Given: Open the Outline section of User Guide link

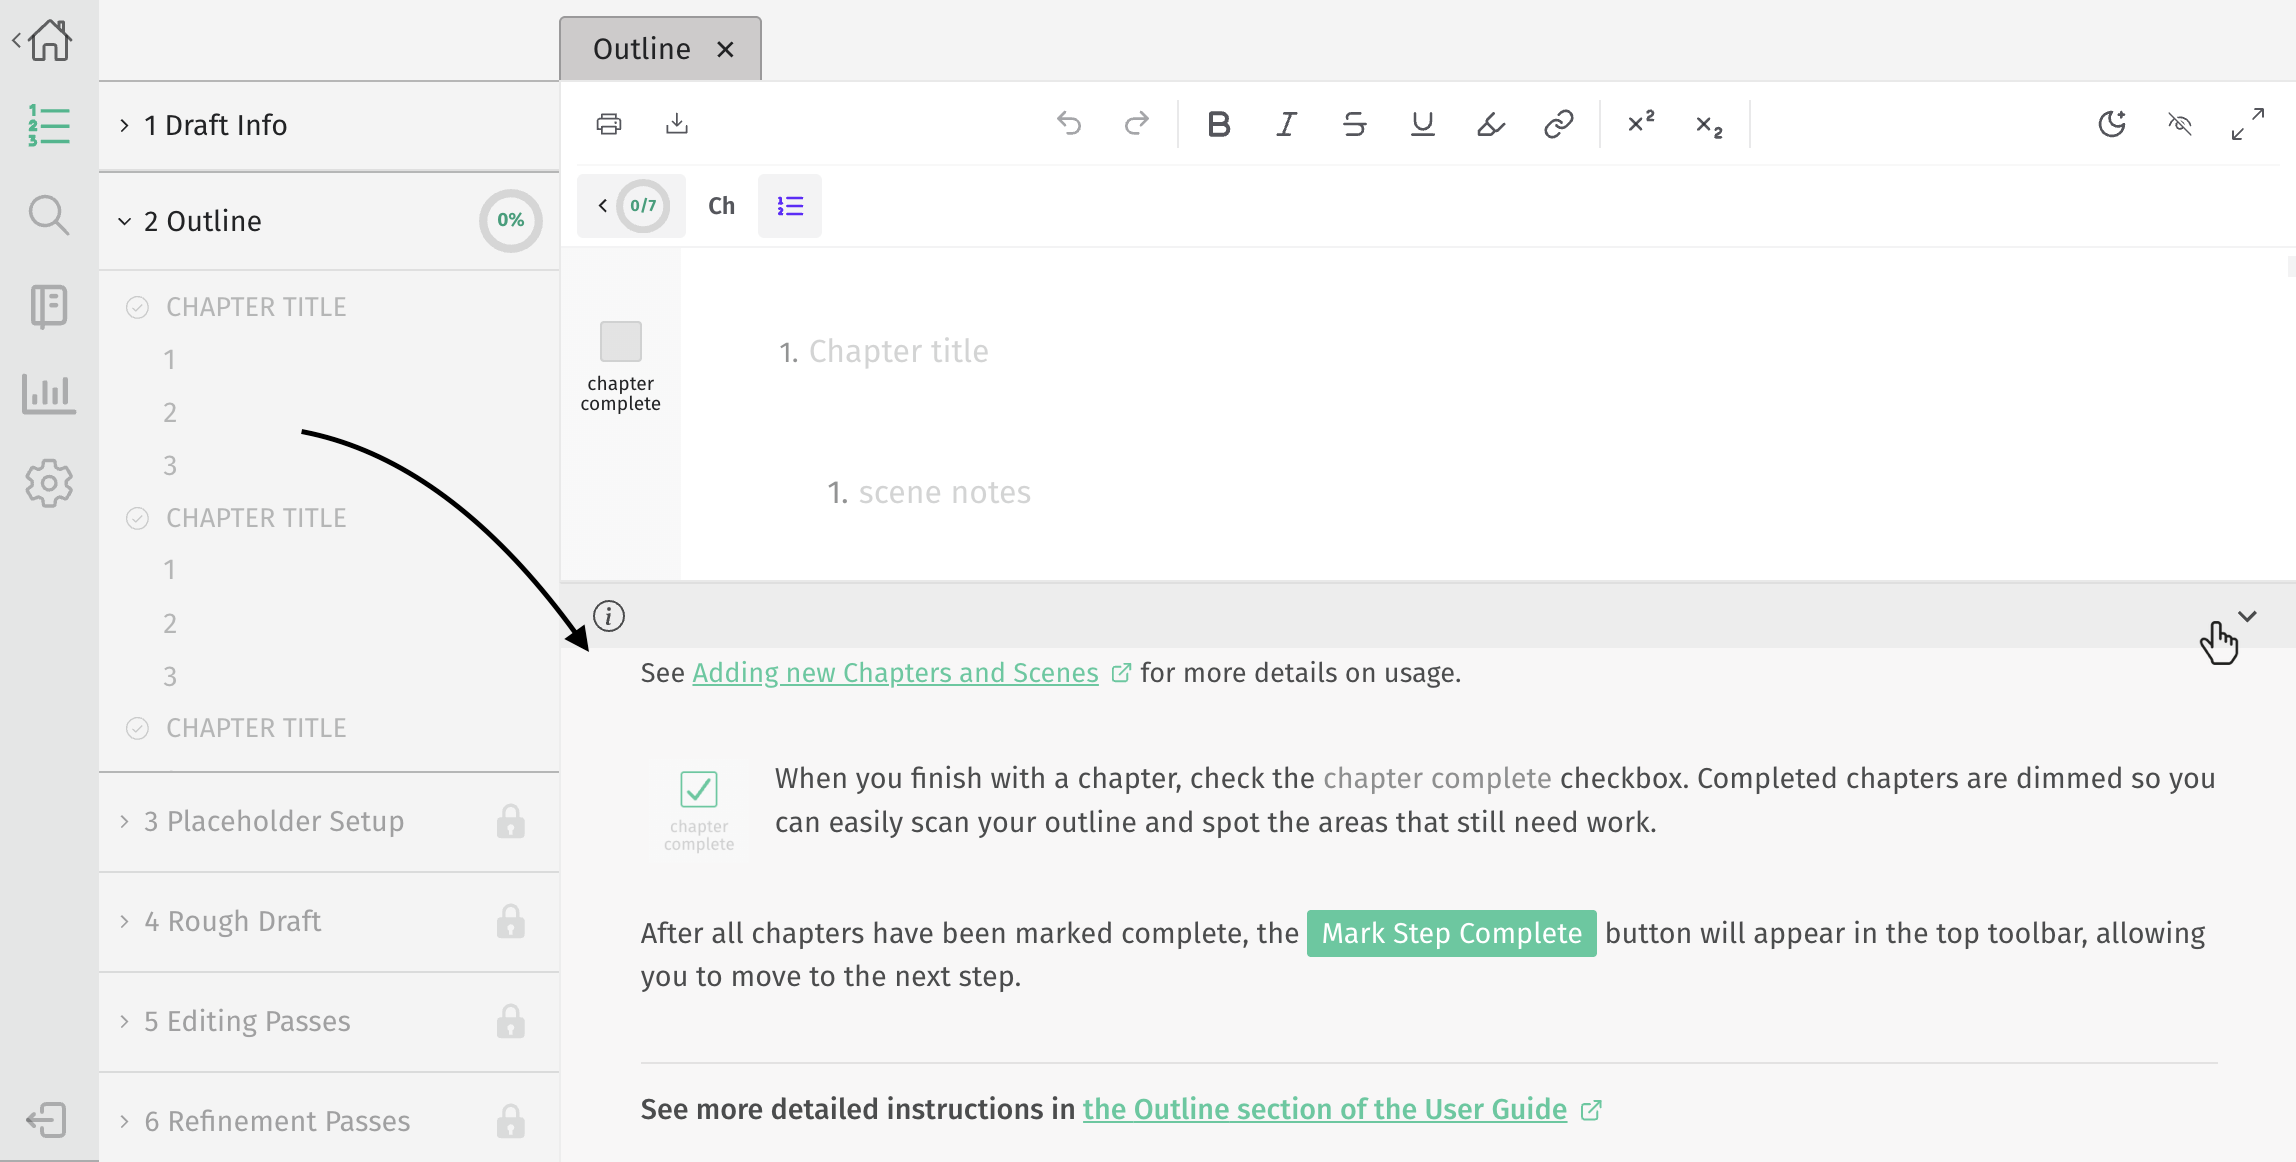Looking at the screenshot, I should (x=1325, y=1109).
